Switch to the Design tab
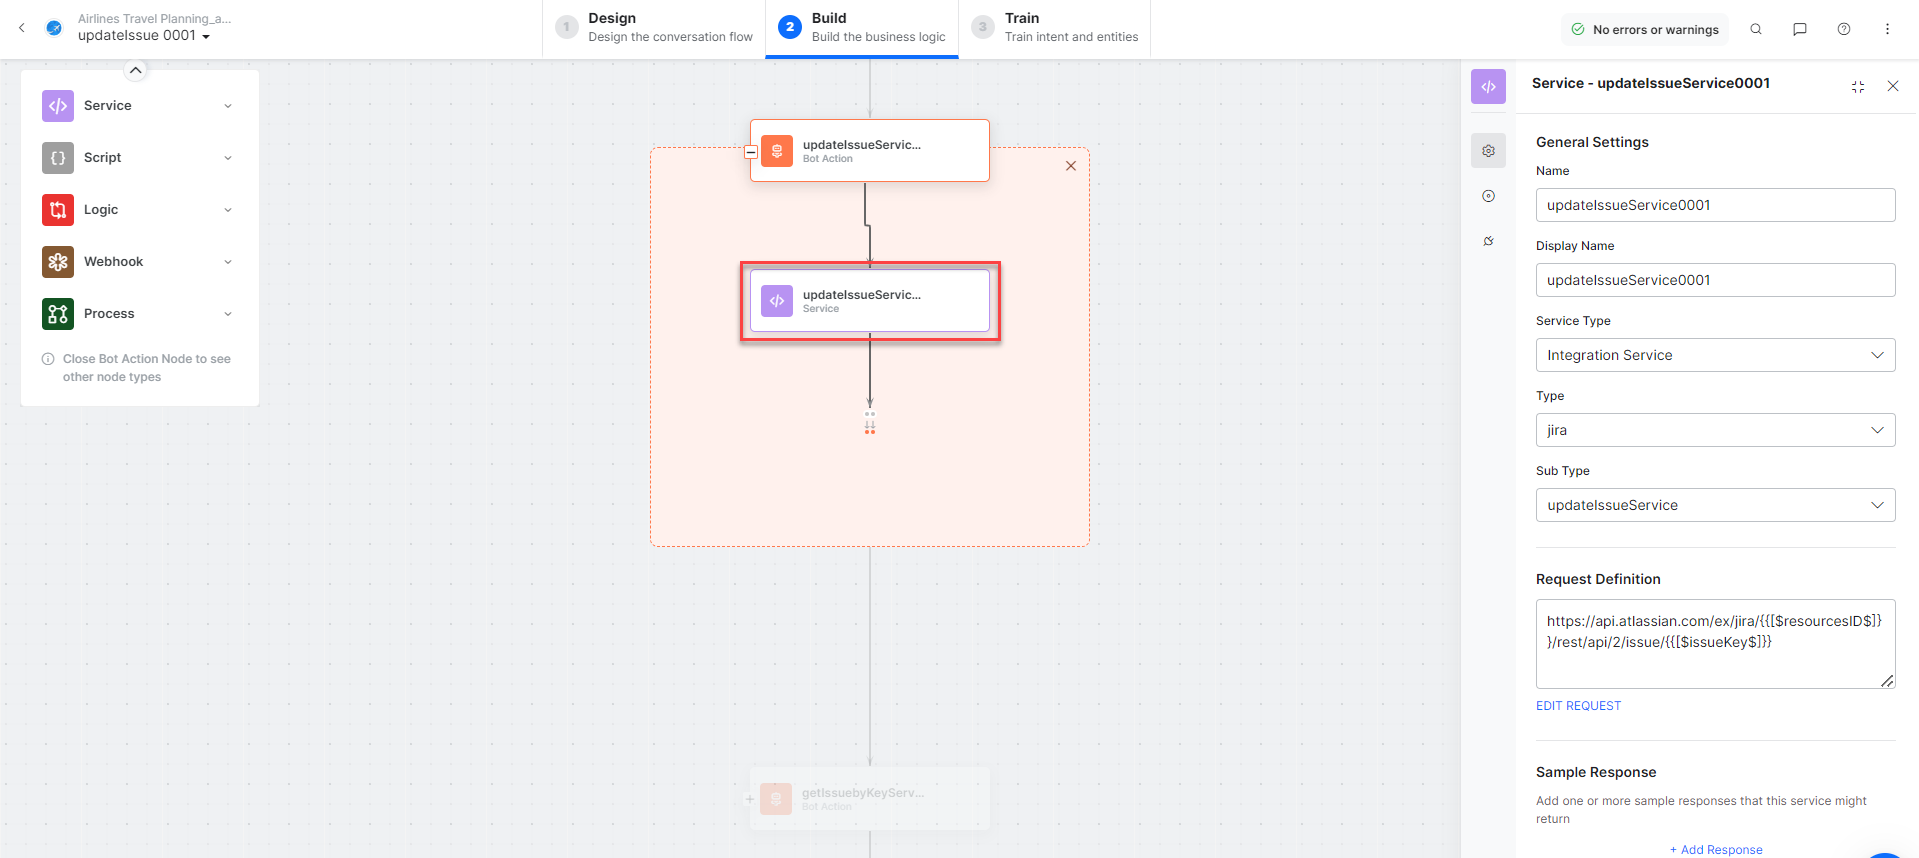Viewport: 1919px width, 858px height. coord(657,28)
